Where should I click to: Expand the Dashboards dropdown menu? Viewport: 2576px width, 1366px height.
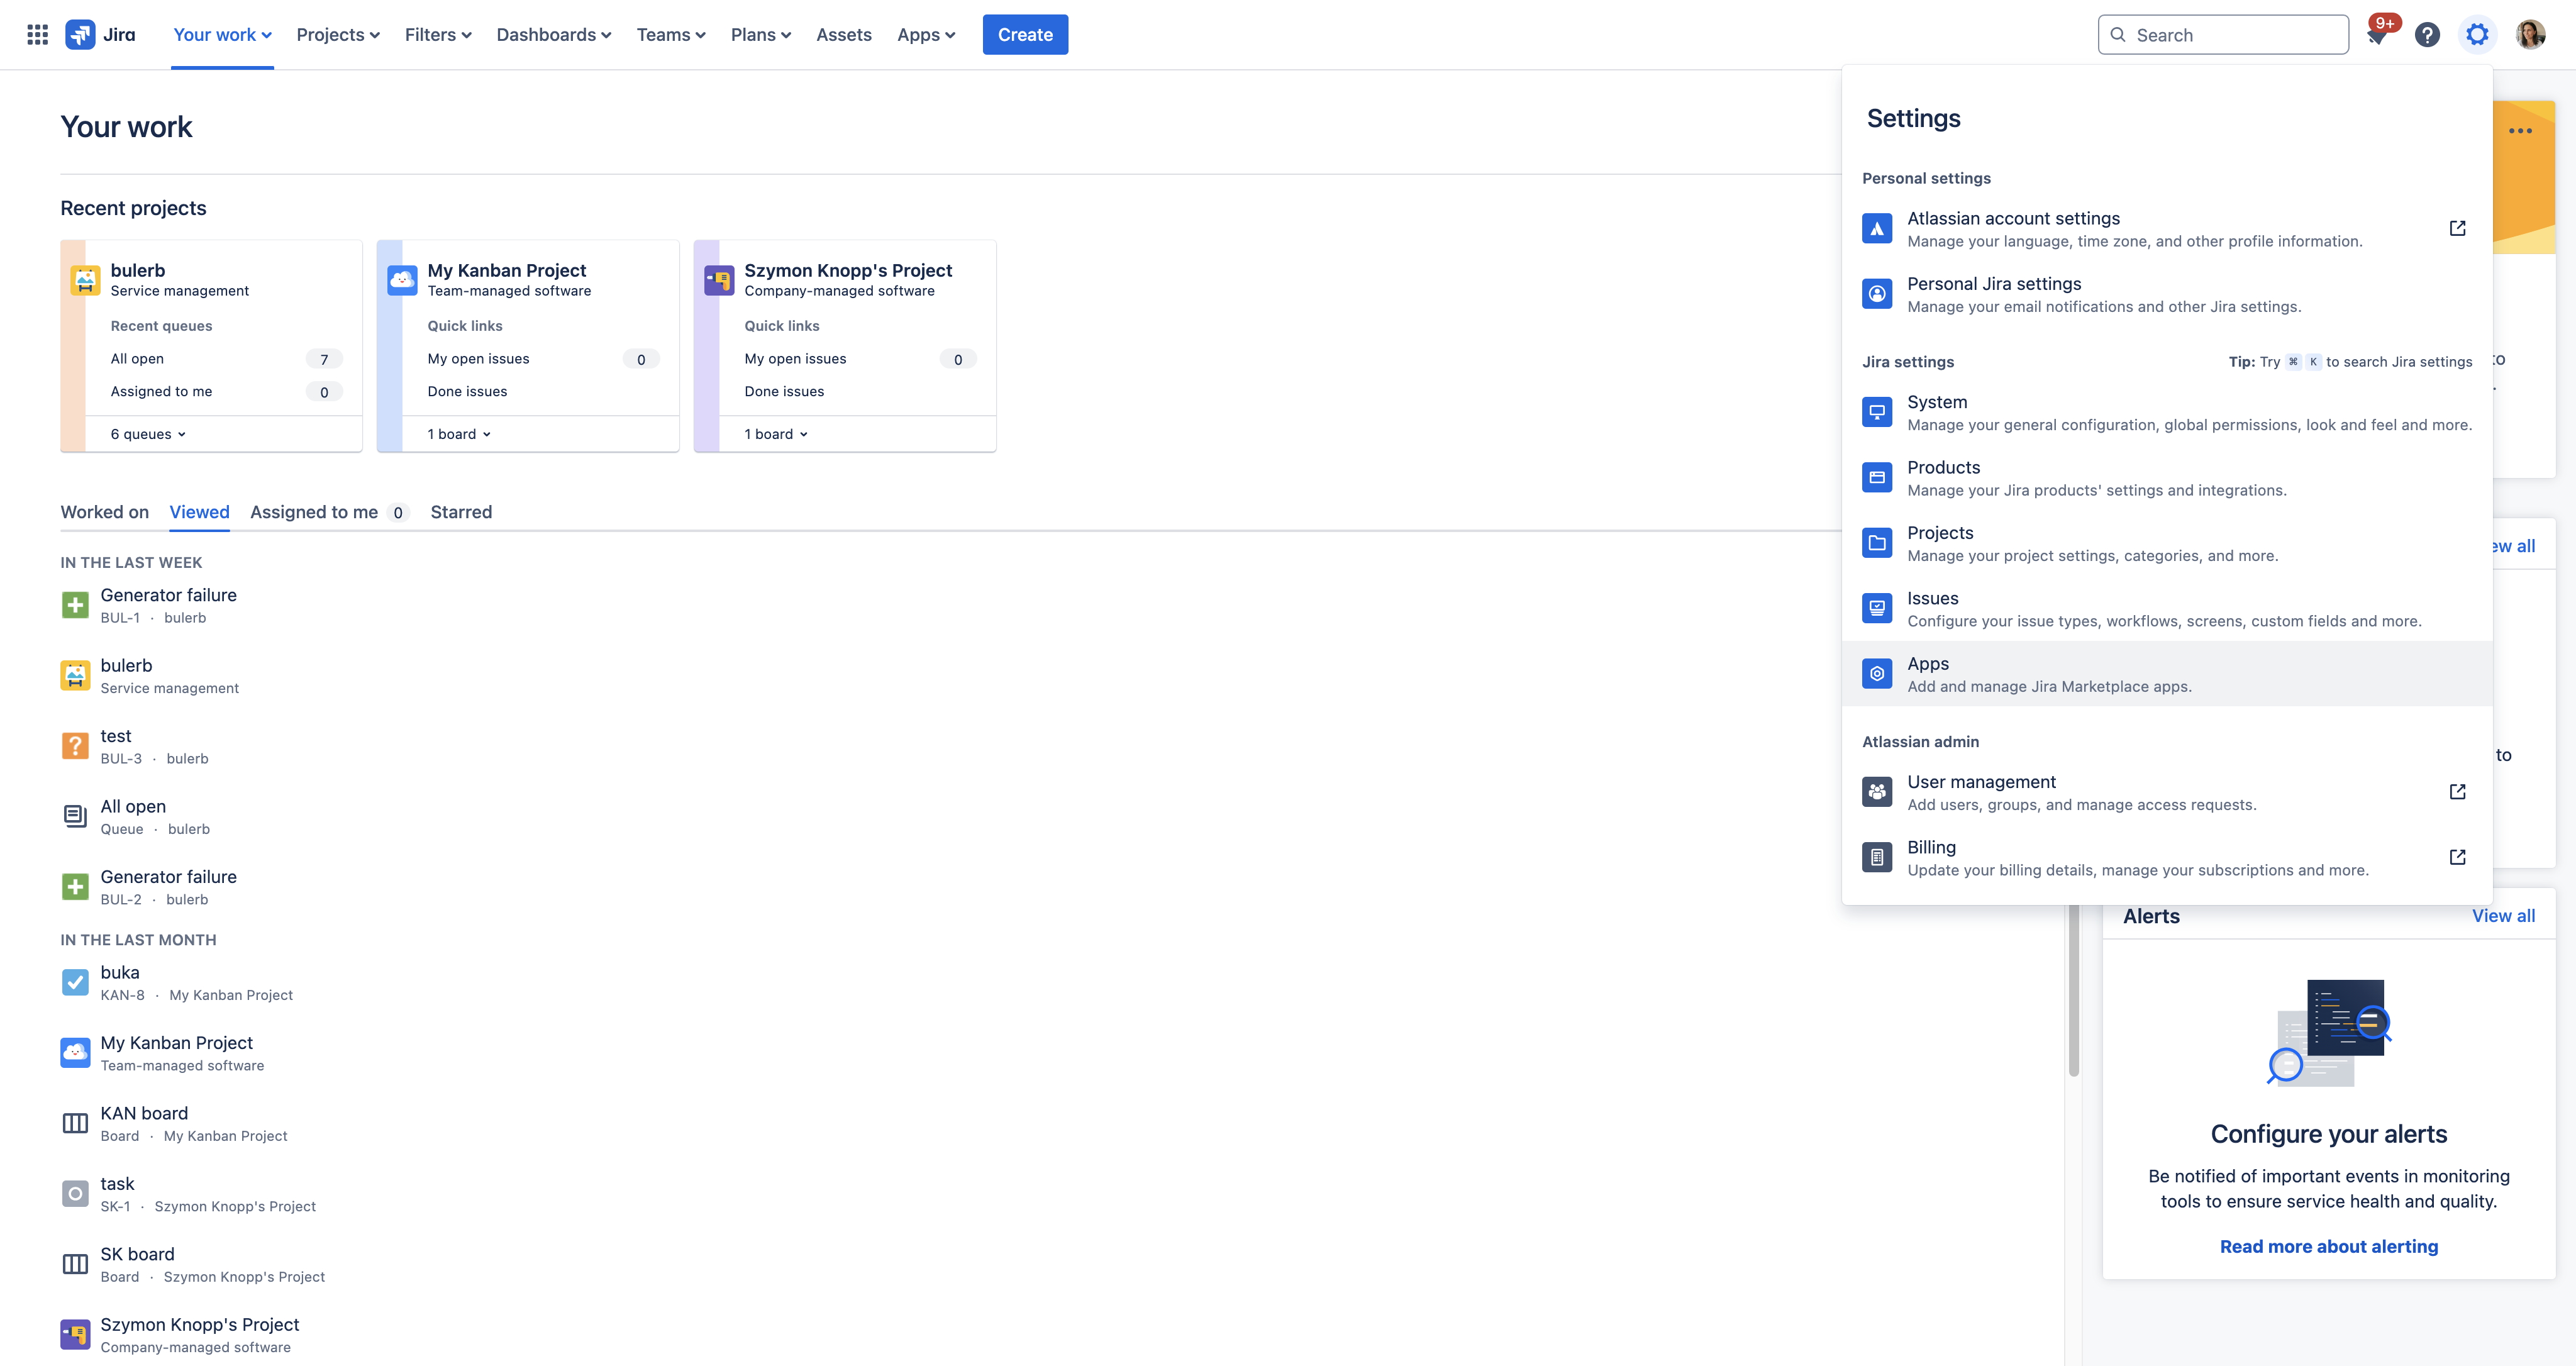pos(554,35)
